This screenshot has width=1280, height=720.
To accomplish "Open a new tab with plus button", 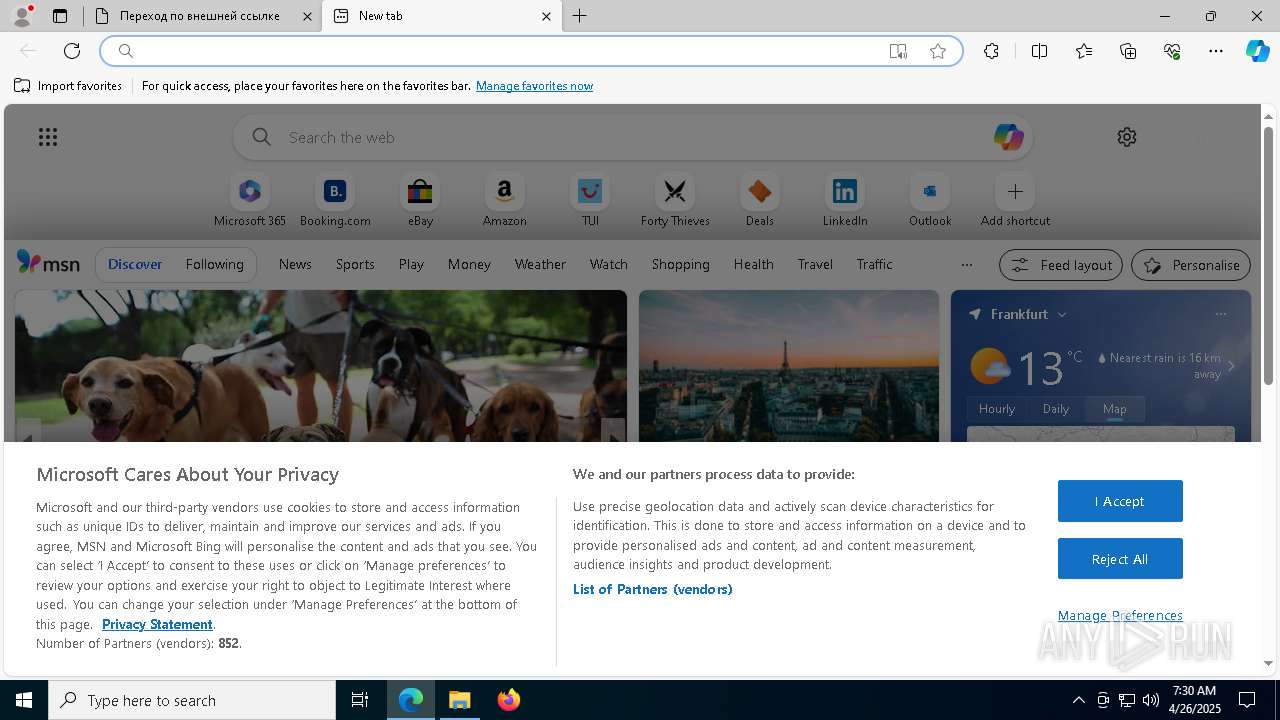I will point(580,16).
